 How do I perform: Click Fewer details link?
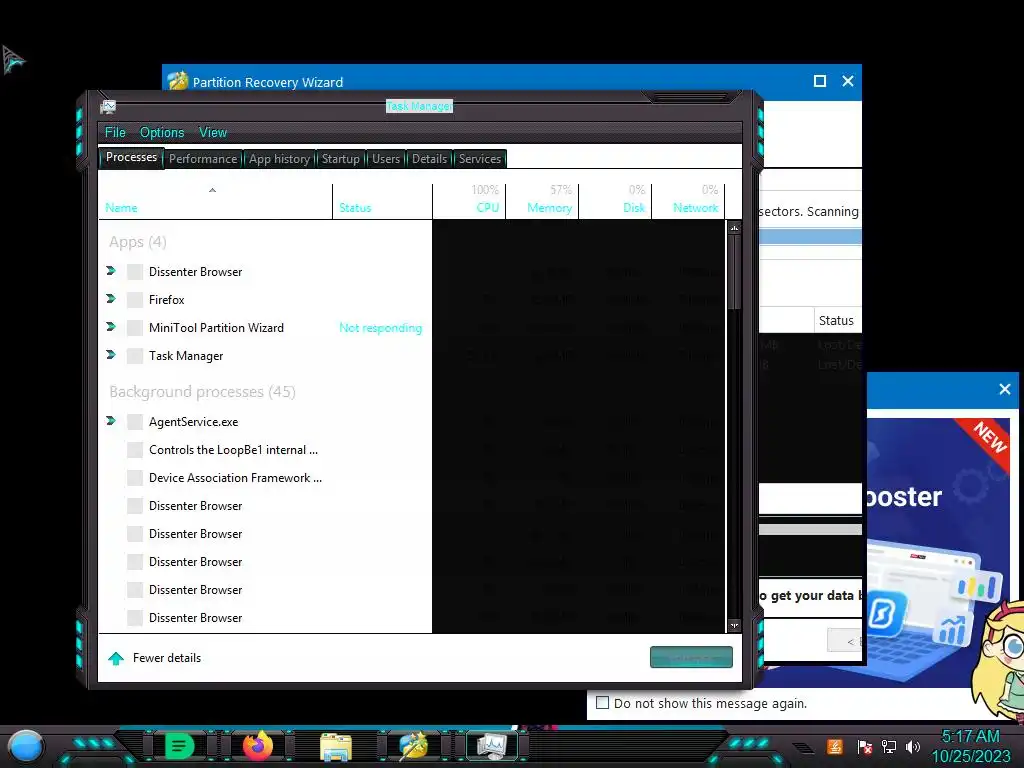click(167, 658)
